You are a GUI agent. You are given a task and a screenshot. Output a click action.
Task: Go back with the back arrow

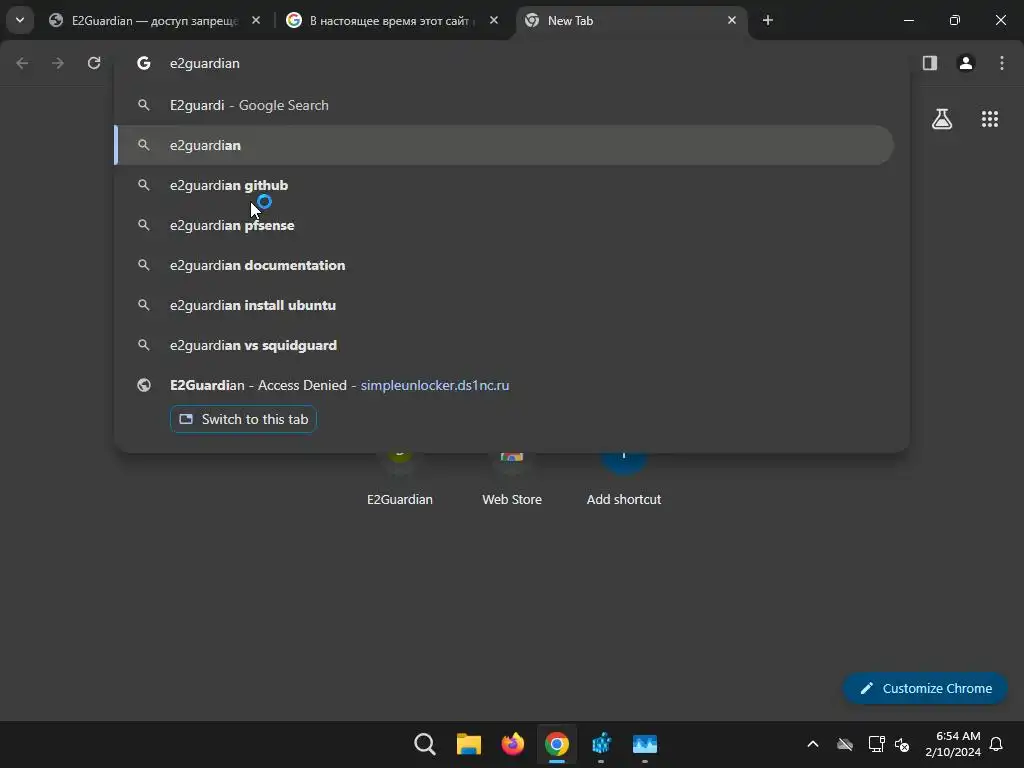click(22, 63)
